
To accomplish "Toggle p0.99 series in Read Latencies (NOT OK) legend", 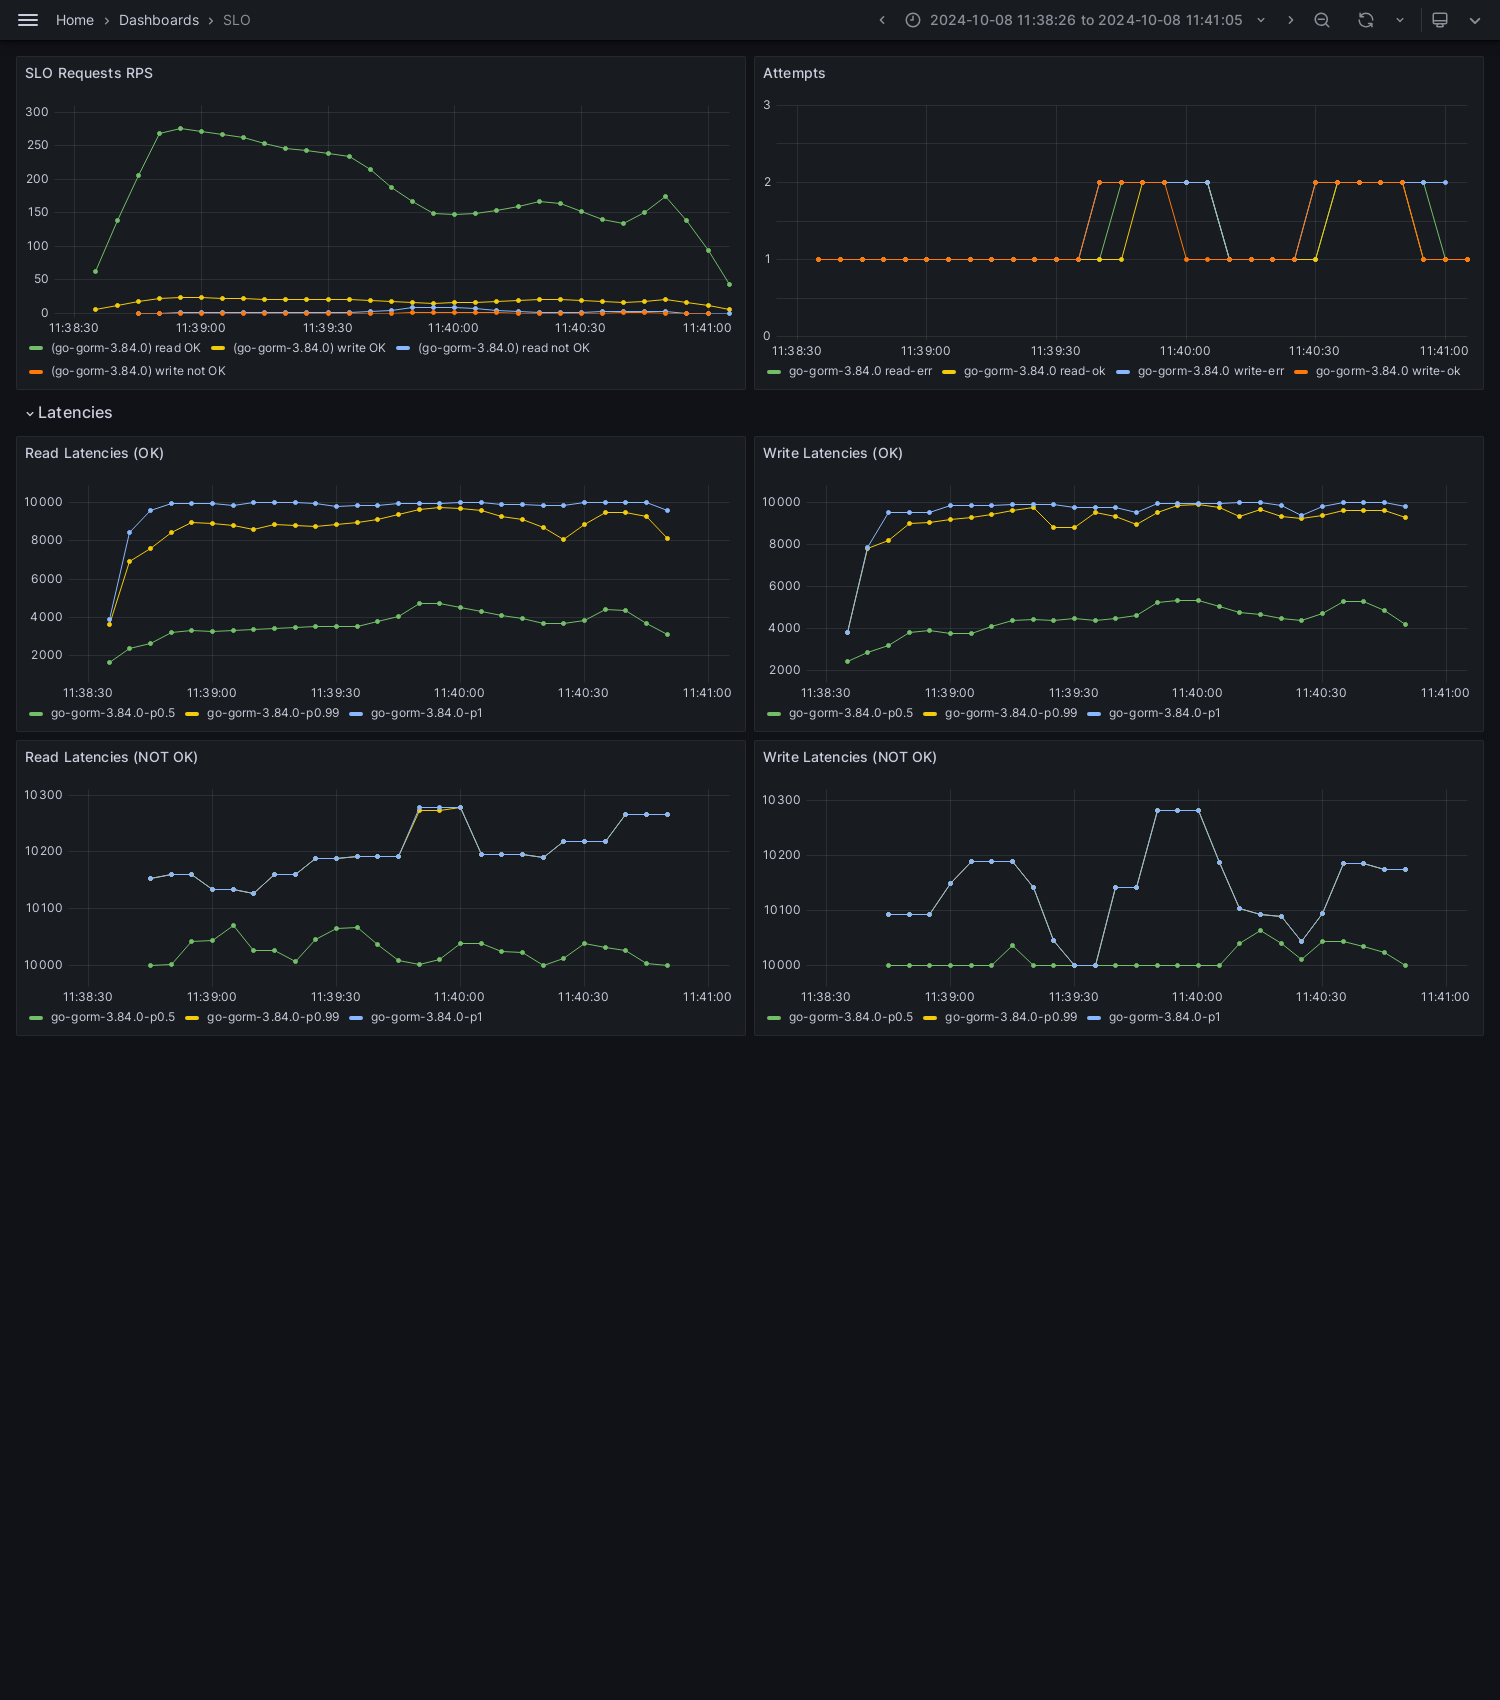I will (273, 1017).
